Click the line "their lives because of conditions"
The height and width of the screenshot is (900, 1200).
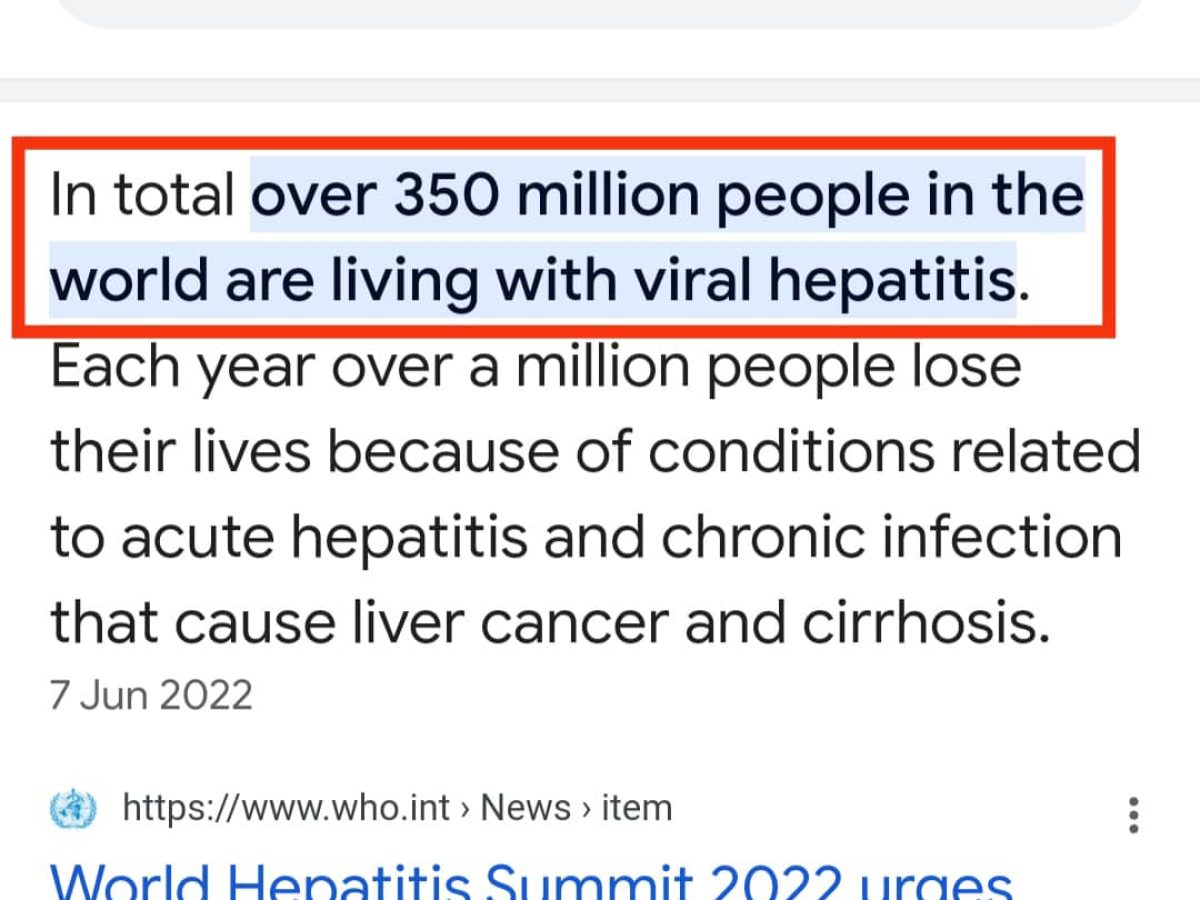595,452
